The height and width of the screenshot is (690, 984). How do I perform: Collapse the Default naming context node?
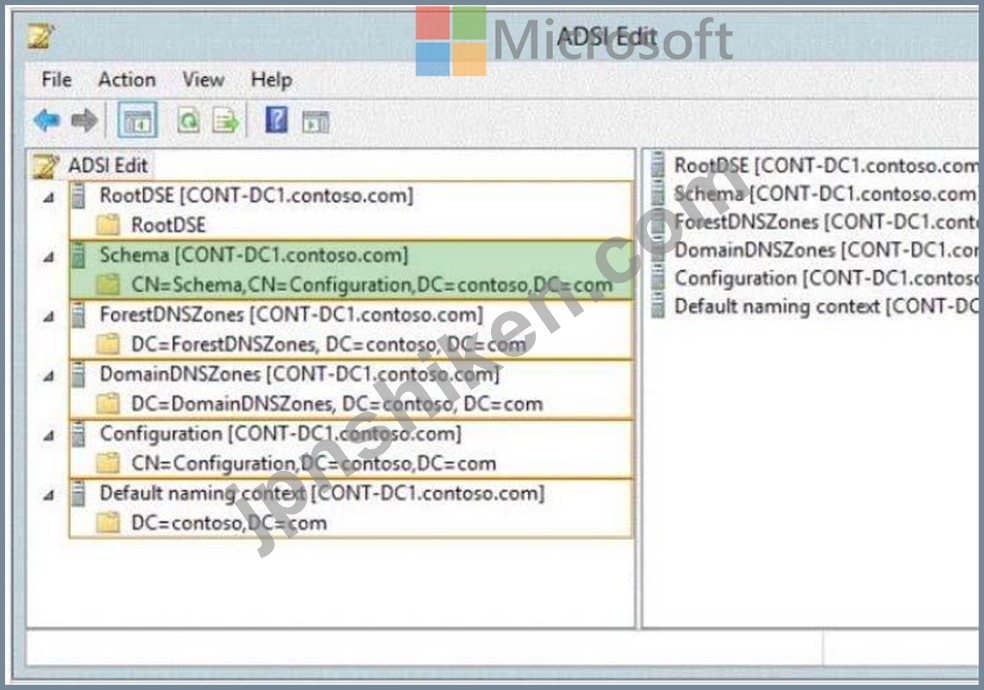pyautogui.click(x=48, y=496)
